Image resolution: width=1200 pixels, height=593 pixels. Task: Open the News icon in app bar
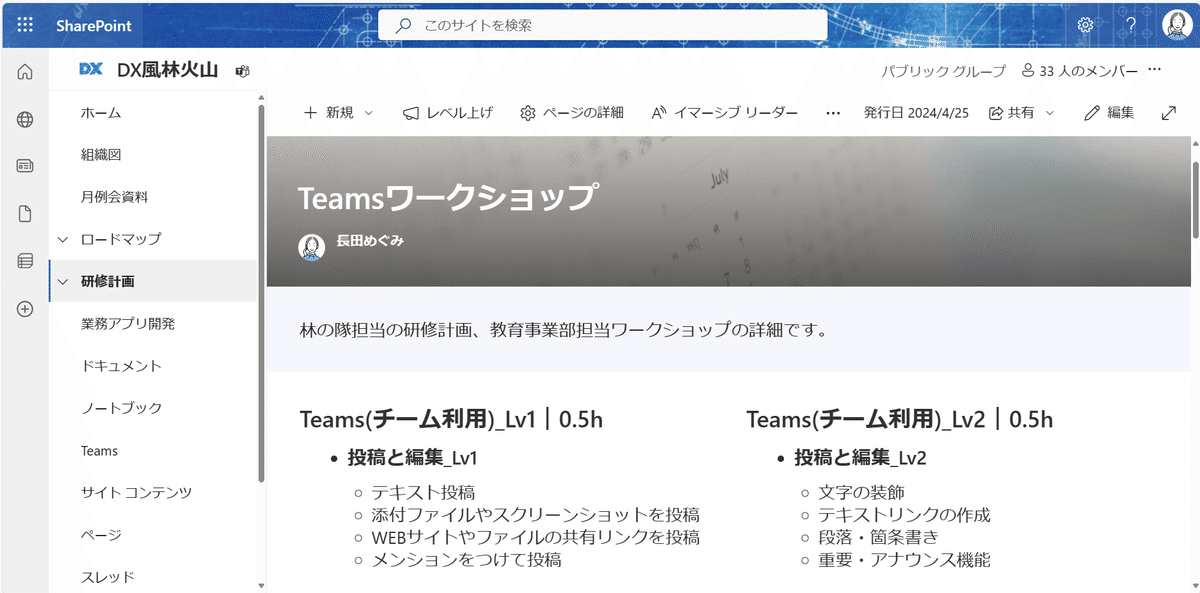coord(25,166)
